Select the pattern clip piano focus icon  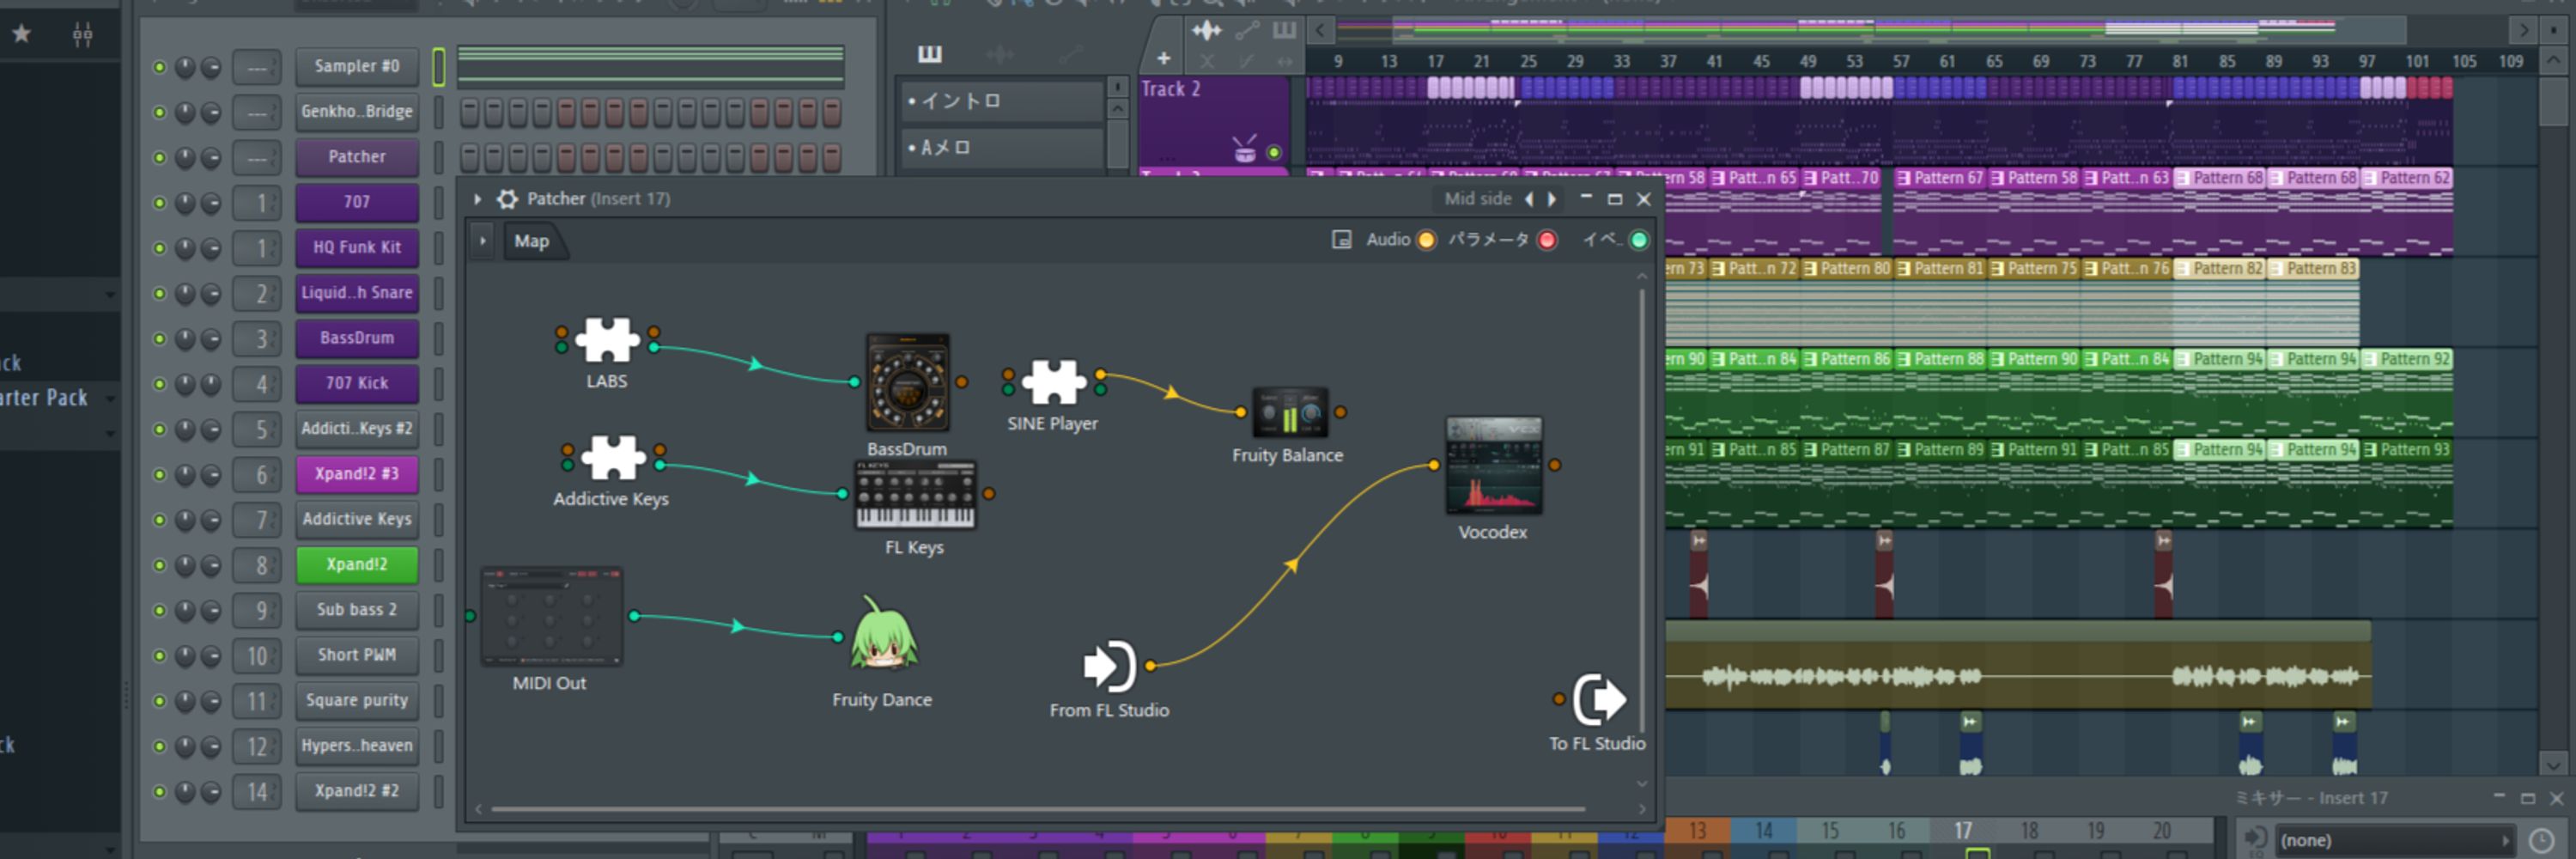click(1284, 31)
